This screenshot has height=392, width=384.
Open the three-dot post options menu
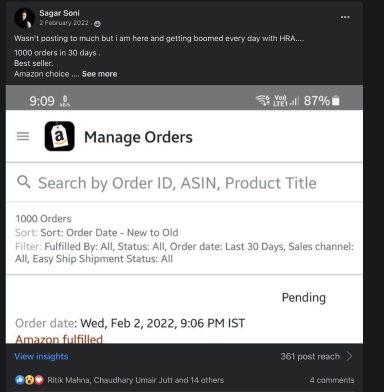(x=345, y=17)
